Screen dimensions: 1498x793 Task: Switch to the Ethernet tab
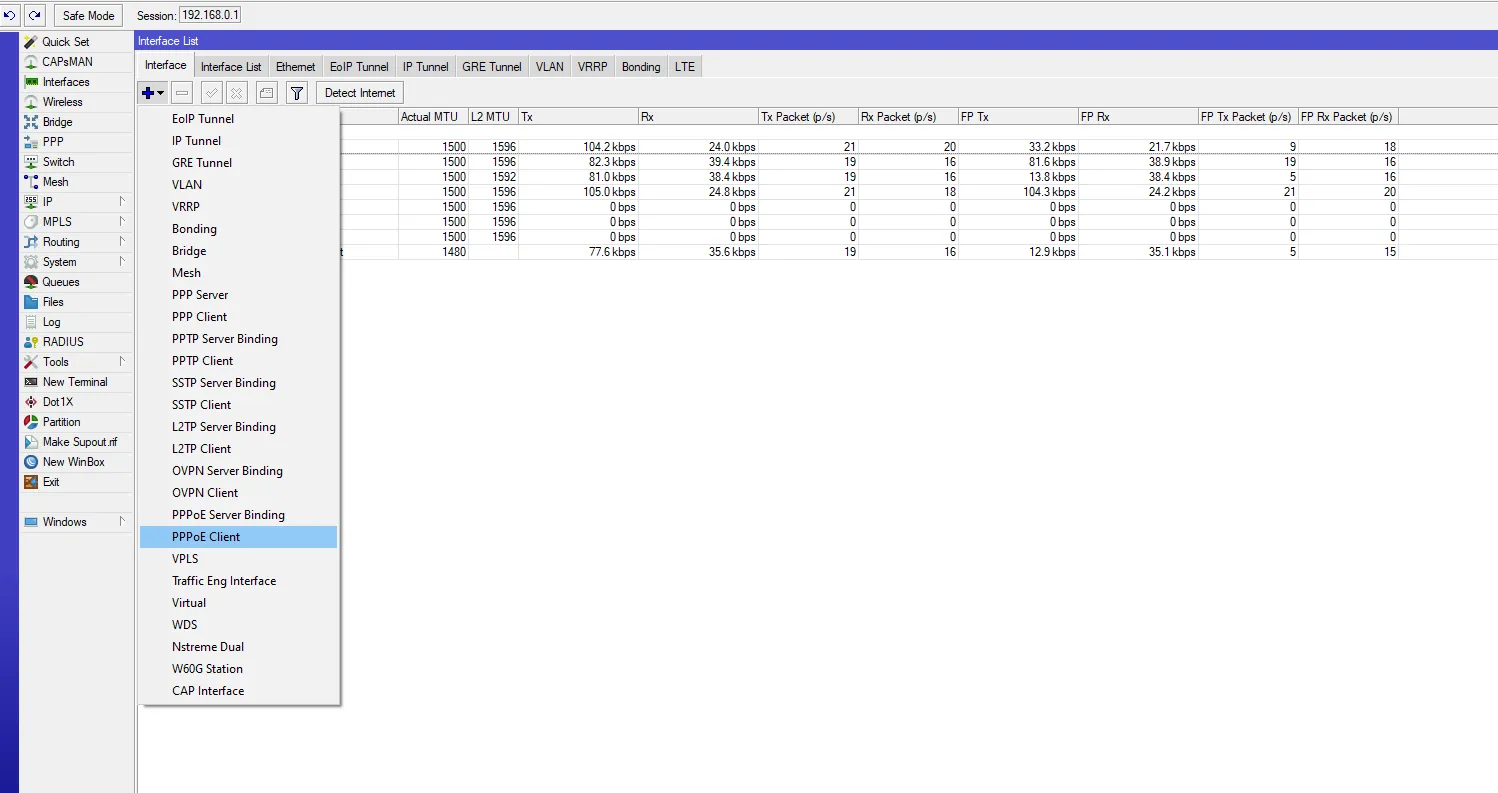[295, 67]
